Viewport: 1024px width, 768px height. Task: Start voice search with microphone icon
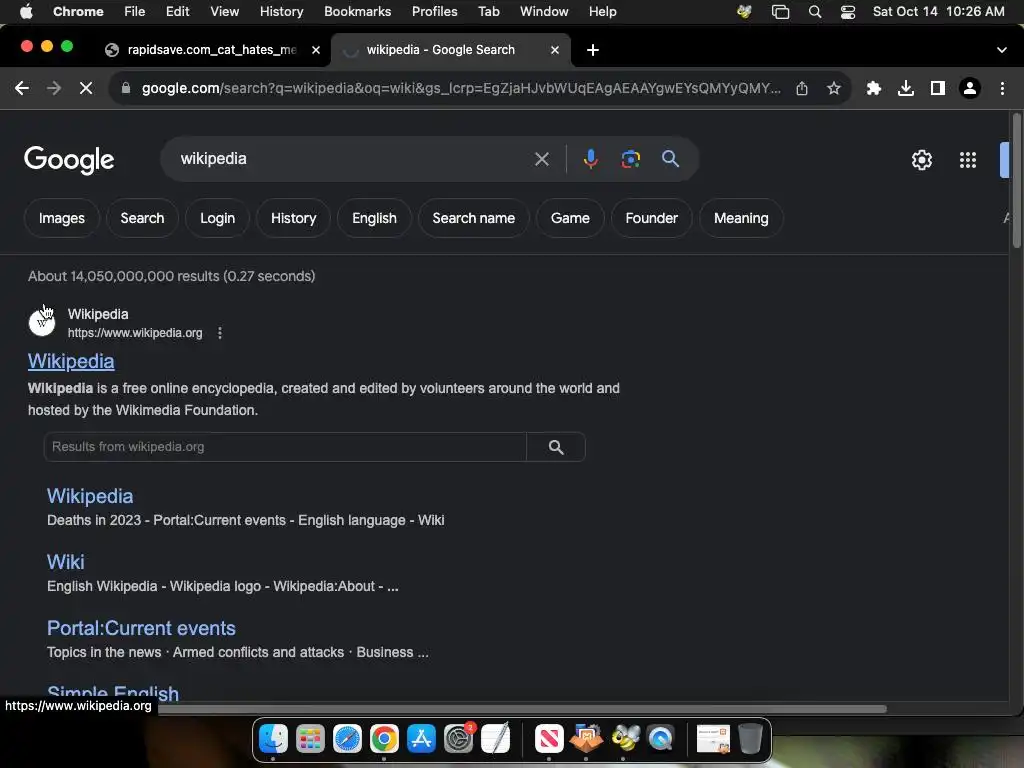[x=590, y=159]
